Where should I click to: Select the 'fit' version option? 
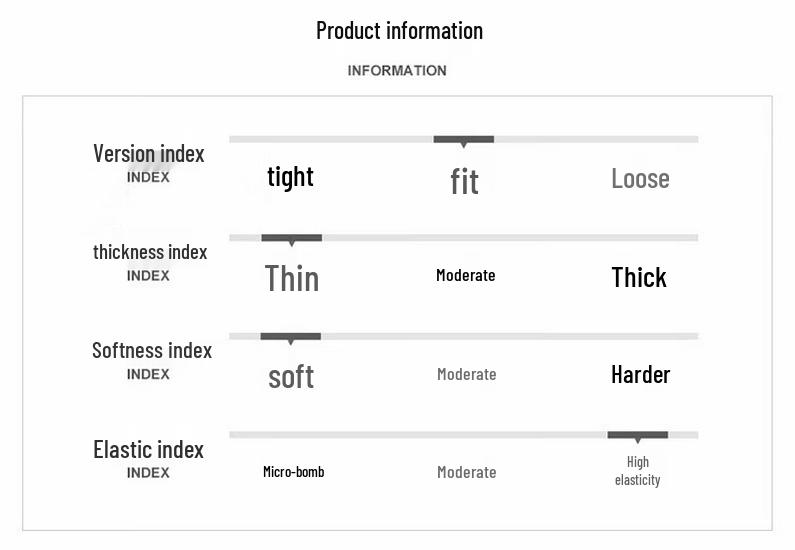(464, 181)
